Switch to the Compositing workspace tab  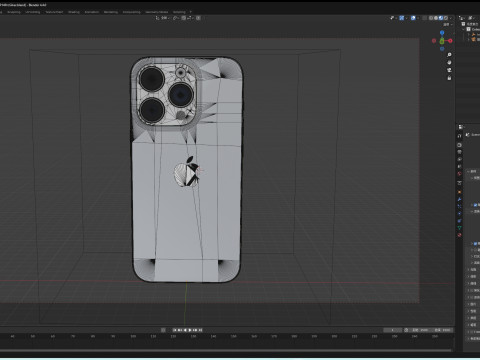[131, 12]
